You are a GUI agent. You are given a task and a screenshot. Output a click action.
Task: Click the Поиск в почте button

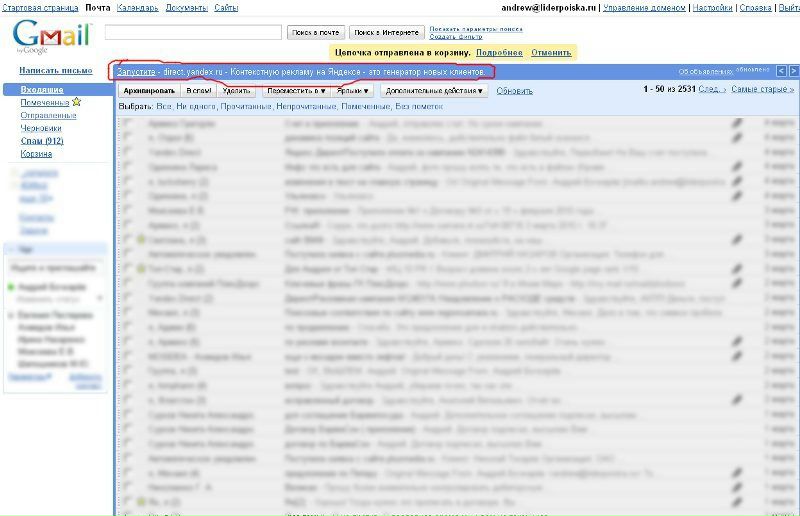316,32
